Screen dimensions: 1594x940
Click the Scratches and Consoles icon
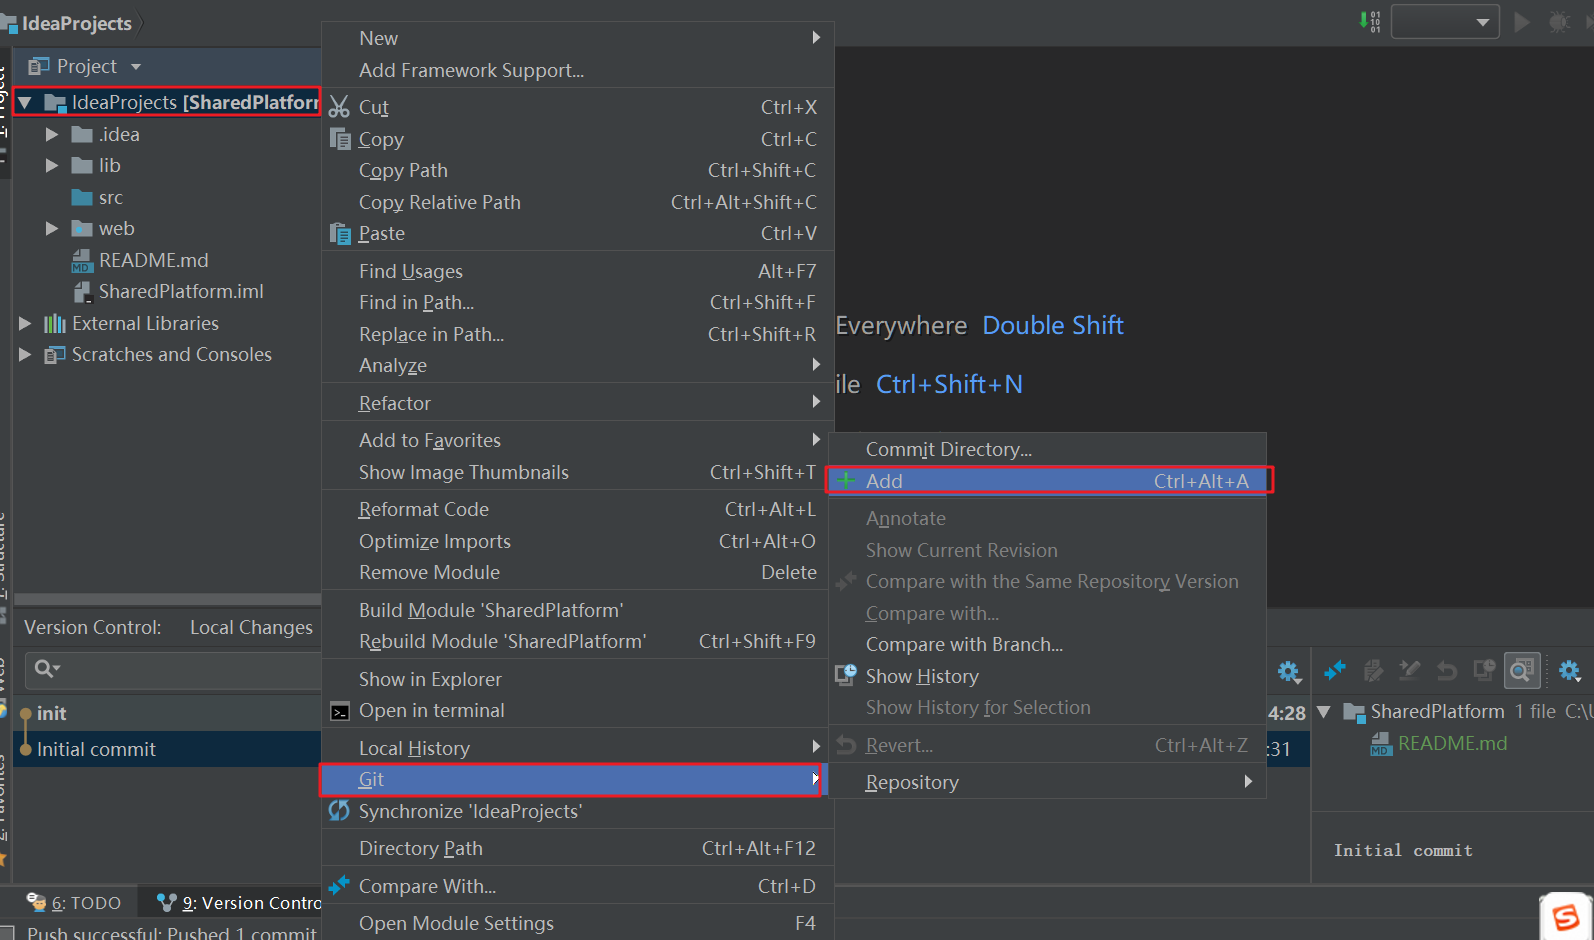55,355
